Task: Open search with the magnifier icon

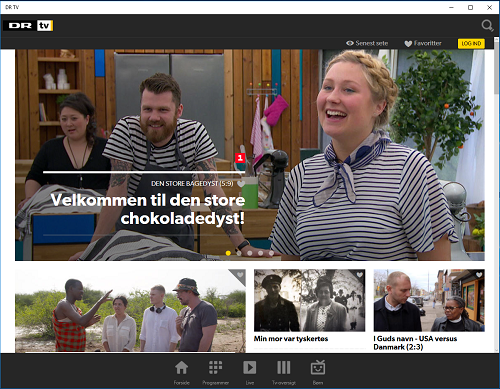Action: [x=487, y=26]
